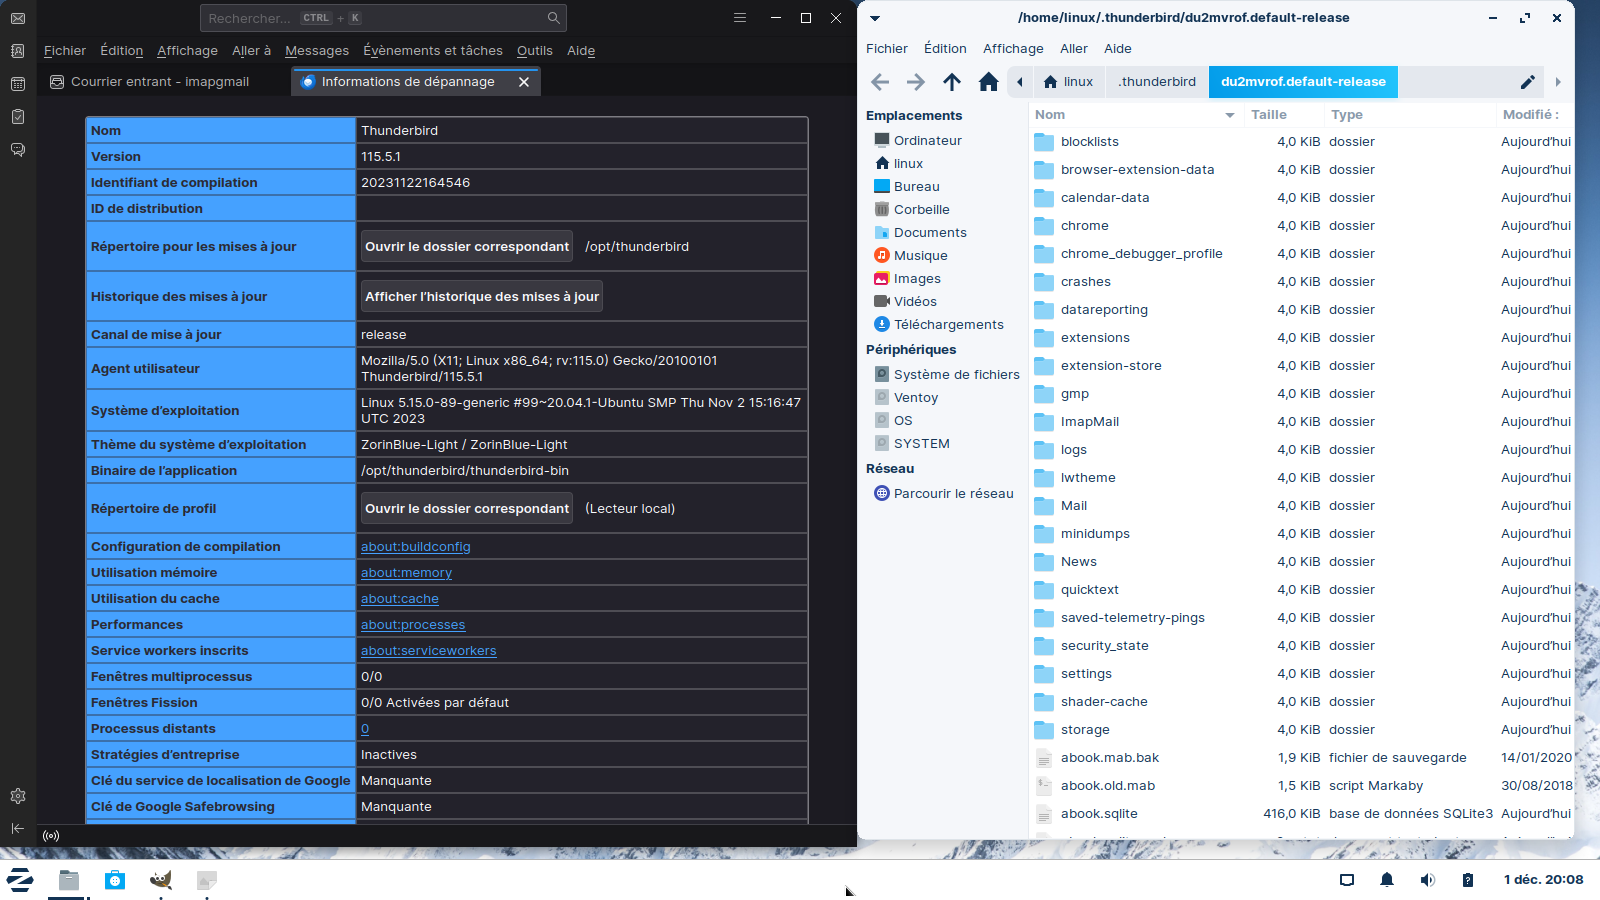Open the about:cache link

pyautogui.click(x=400, y=599)
